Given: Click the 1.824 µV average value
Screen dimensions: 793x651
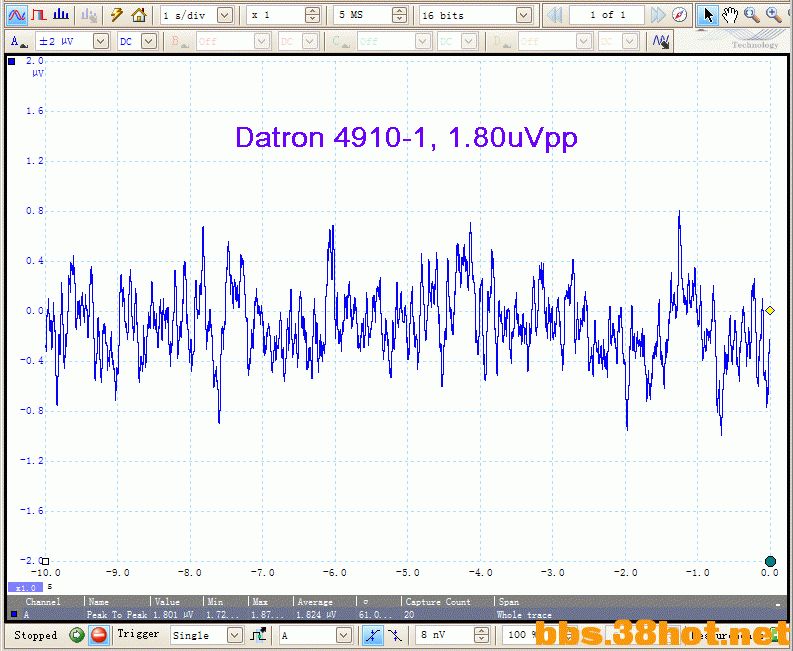Looking at the screenshot, I should [x=316, y=615].
